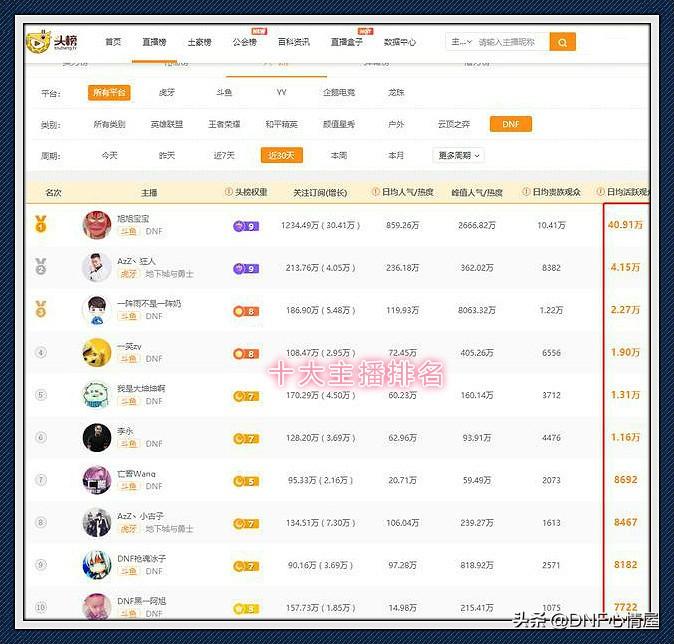Select the 颜值星秀 category

pyautogui.click(x=339, y=124)
